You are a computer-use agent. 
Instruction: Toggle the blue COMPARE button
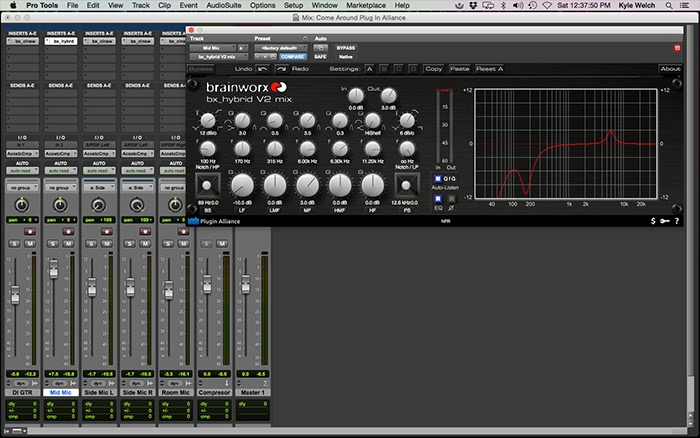point(293,57)
